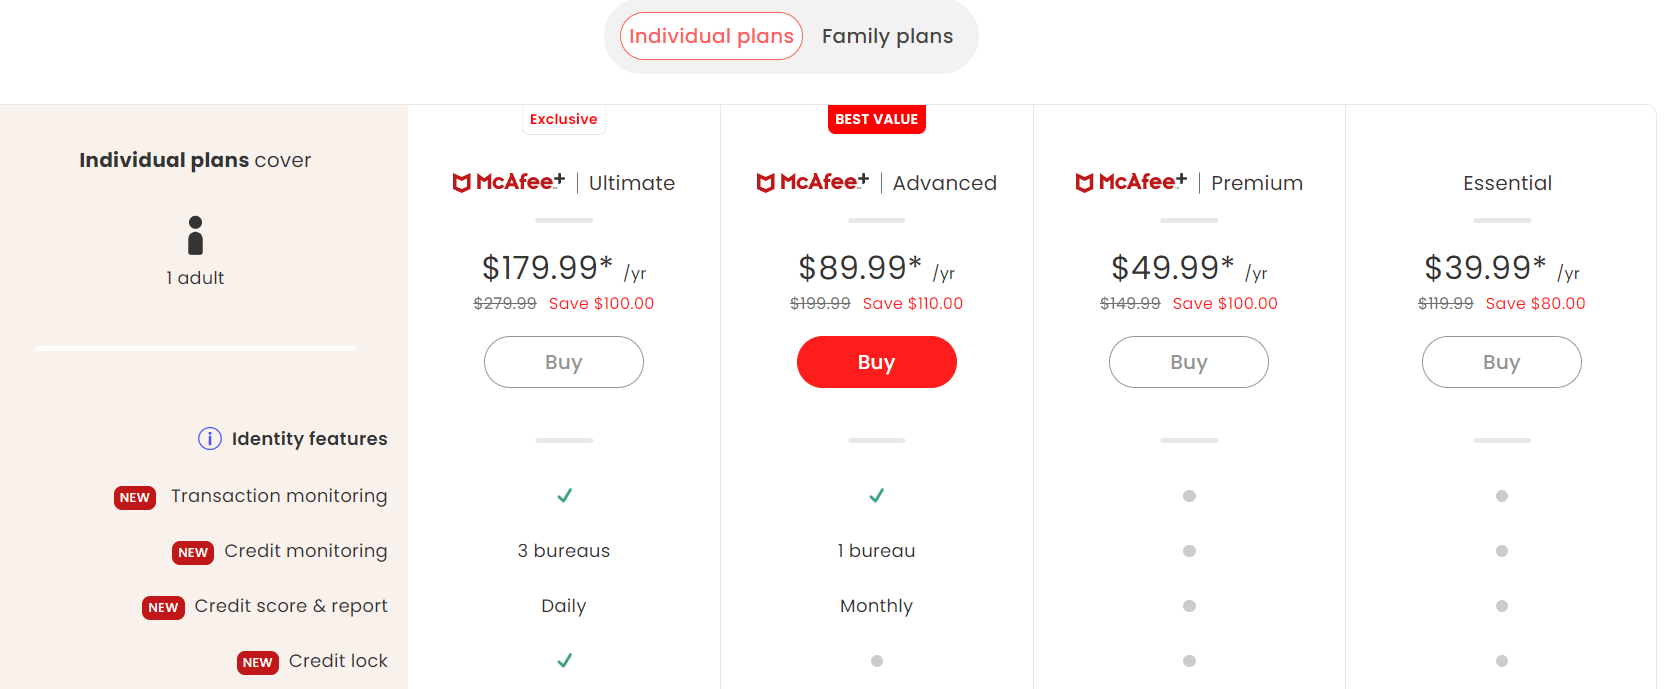Click Ultimate credit lock checkmark
The image size is (1665, 689).
coord(564,660)
